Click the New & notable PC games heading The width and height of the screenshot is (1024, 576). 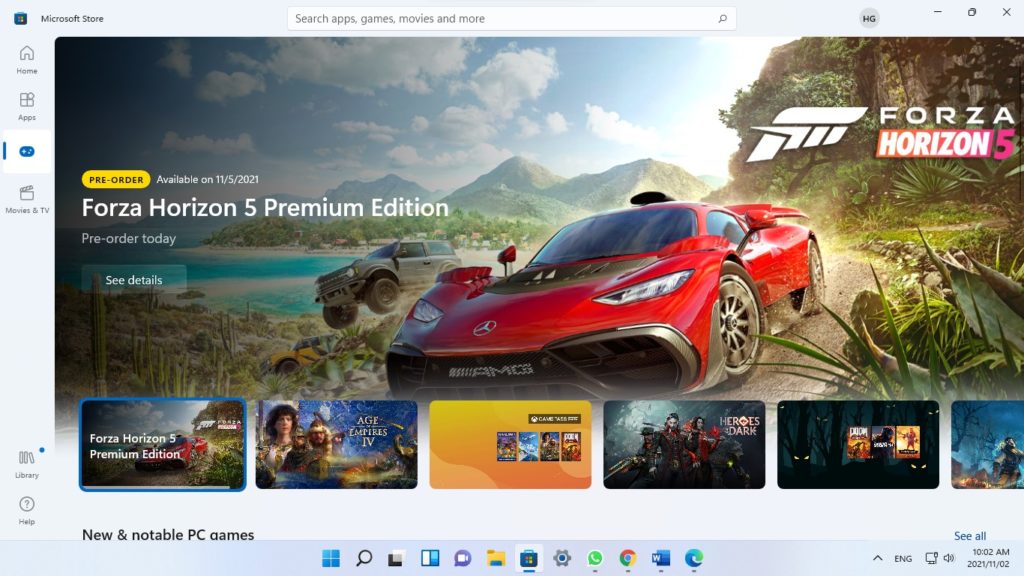pyautogui.click(x=168, y=534)
